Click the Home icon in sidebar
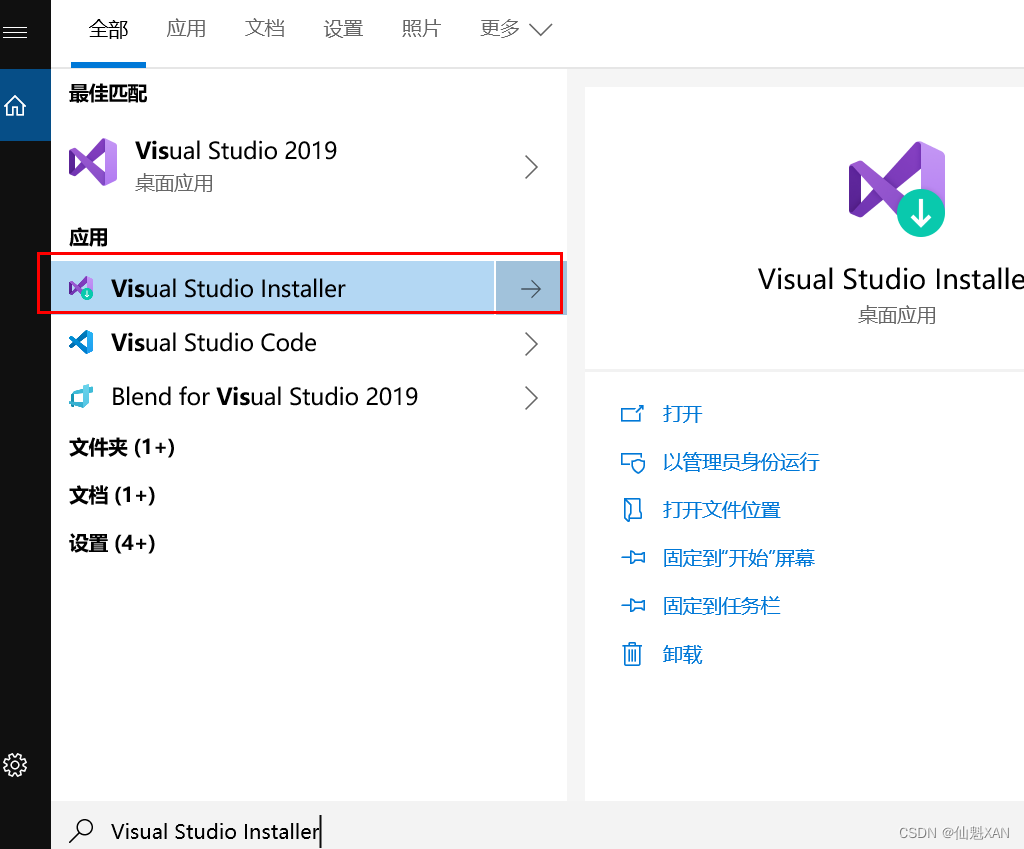The height and width of the screenshot is (849, 1024). point(15,105)
